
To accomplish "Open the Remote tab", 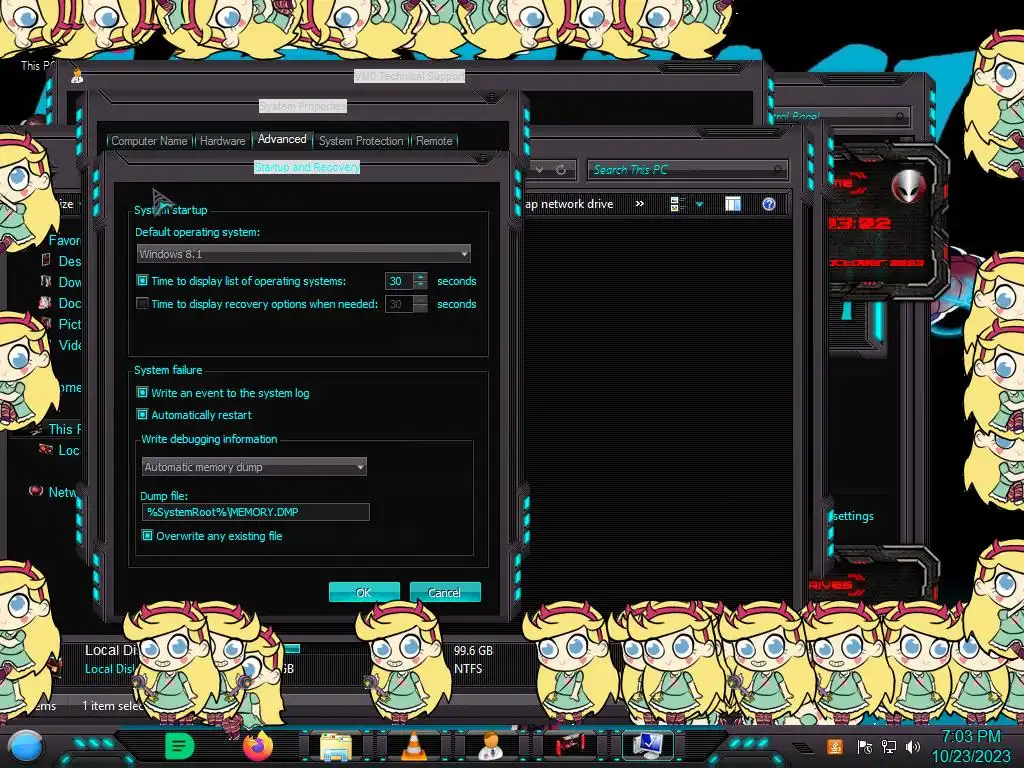I will click(434, 140).
